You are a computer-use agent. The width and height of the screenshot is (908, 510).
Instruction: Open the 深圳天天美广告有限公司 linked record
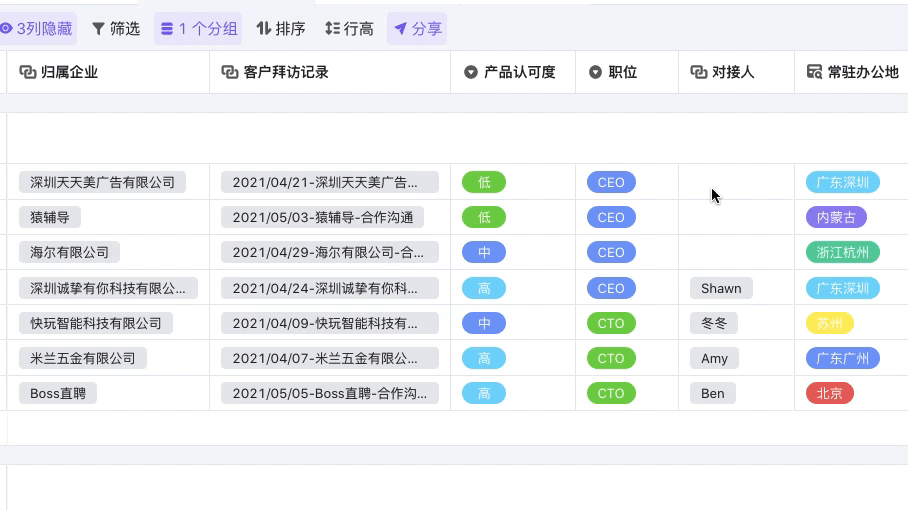pos(102,182)
